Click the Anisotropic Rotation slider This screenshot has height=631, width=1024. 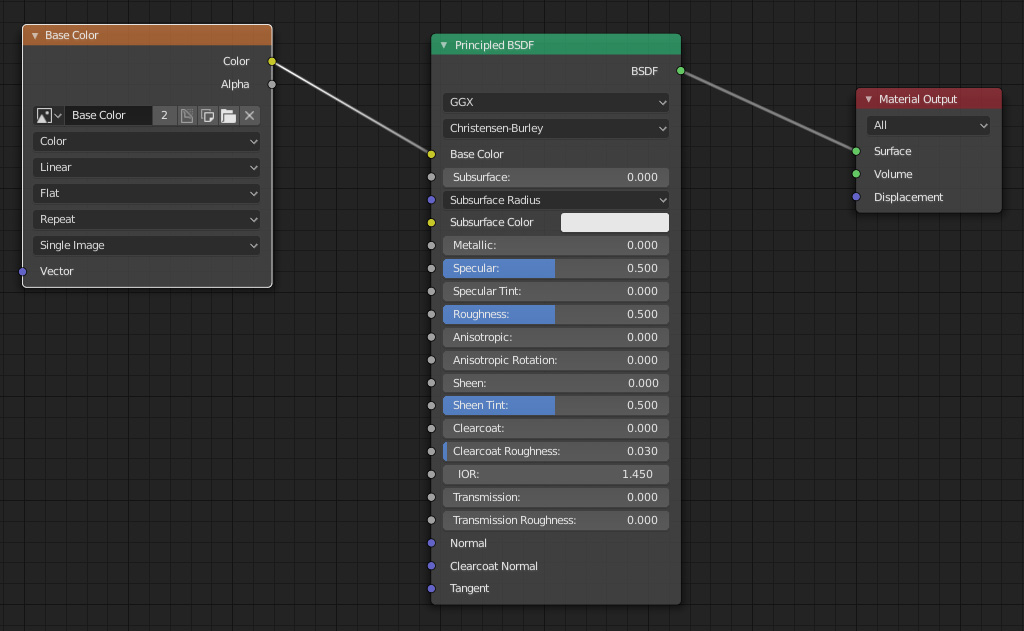tap(556, 360)
